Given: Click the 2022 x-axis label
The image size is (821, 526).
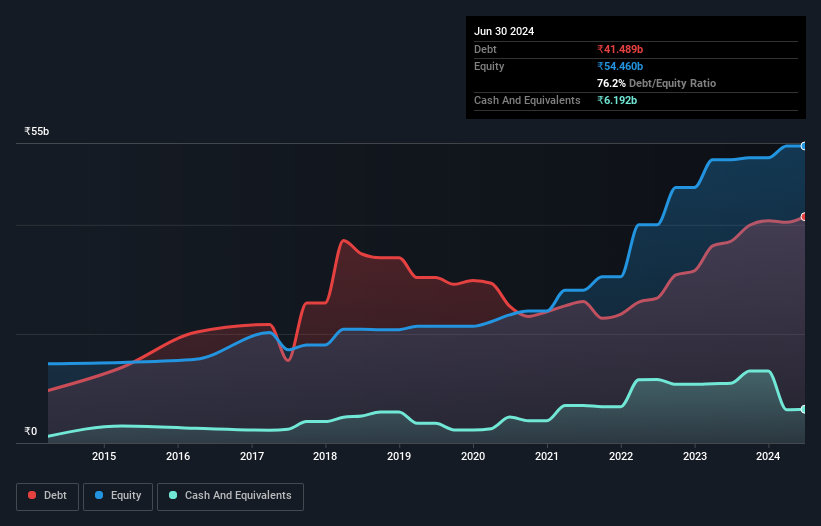Looking at the screenshot, I should pos(621,456).
